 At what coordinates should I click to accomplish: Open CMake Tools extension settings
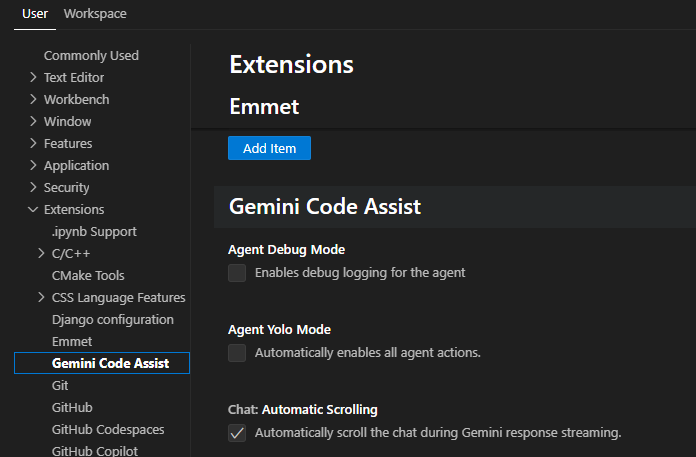click(88, 276)
